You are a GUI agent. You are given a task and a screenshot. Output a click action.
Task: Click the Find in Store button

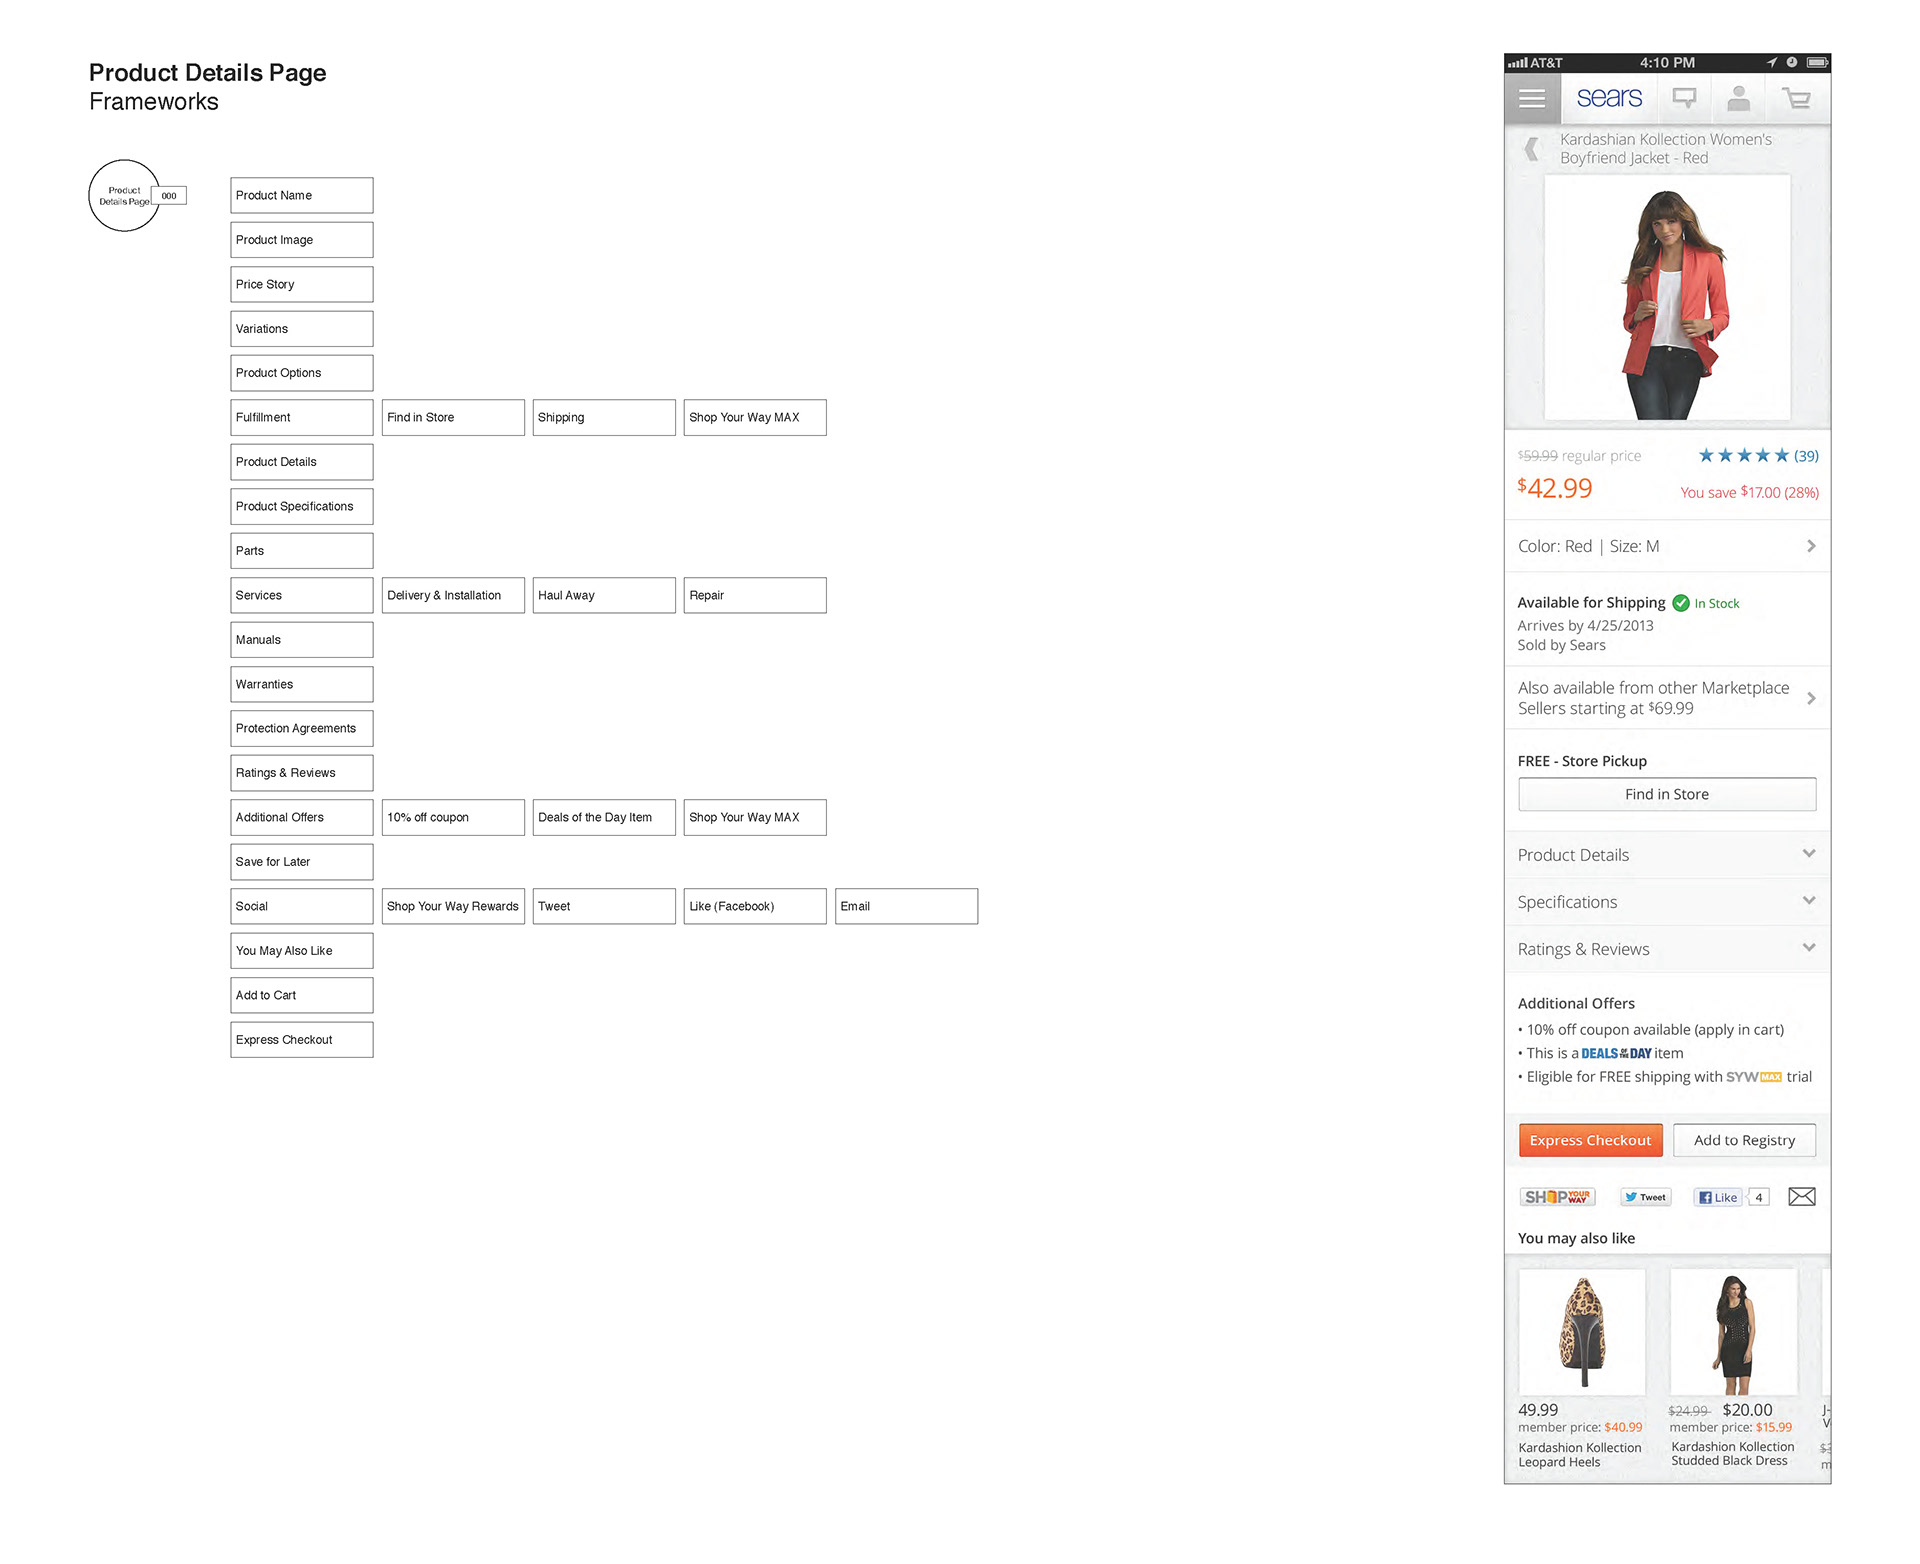pos(1667,794)
